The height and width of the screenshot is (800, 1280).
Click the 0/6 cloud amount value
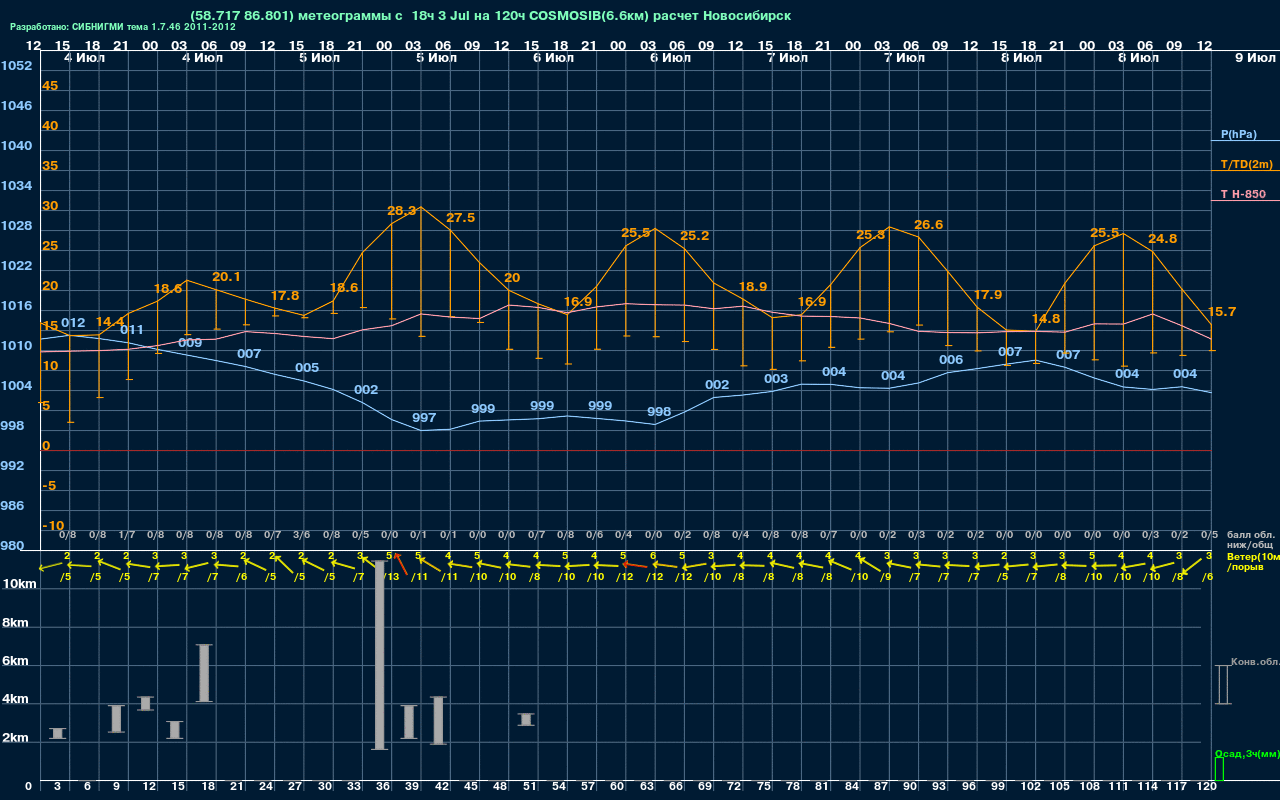[594, 535]
